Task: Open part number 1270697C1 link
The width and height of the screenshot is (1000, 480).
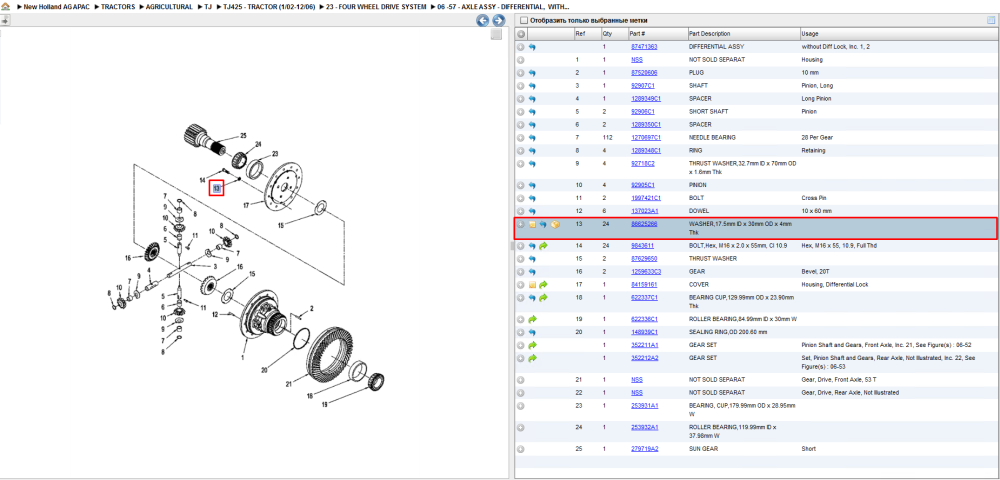Action: 646,137
